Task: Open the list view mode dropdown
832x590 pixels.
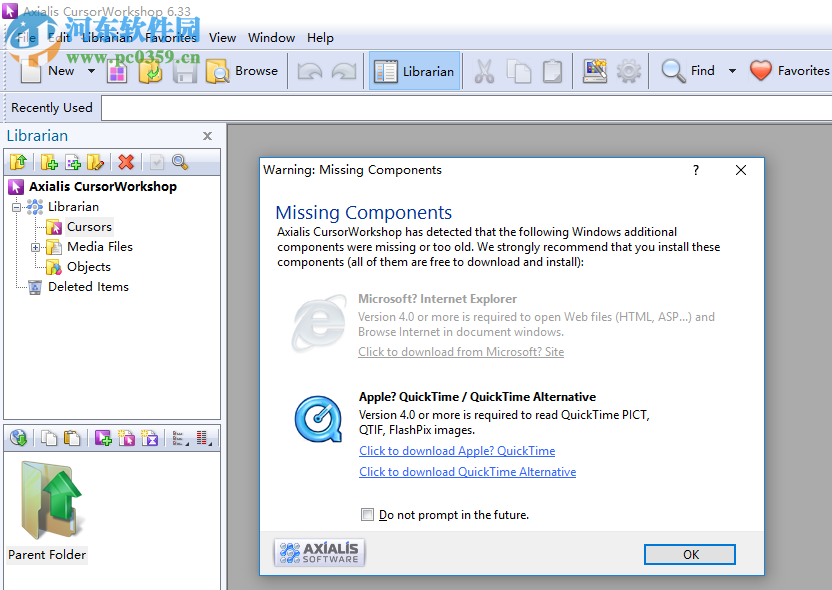Action: pyautogui.click(x=180, y=438)
